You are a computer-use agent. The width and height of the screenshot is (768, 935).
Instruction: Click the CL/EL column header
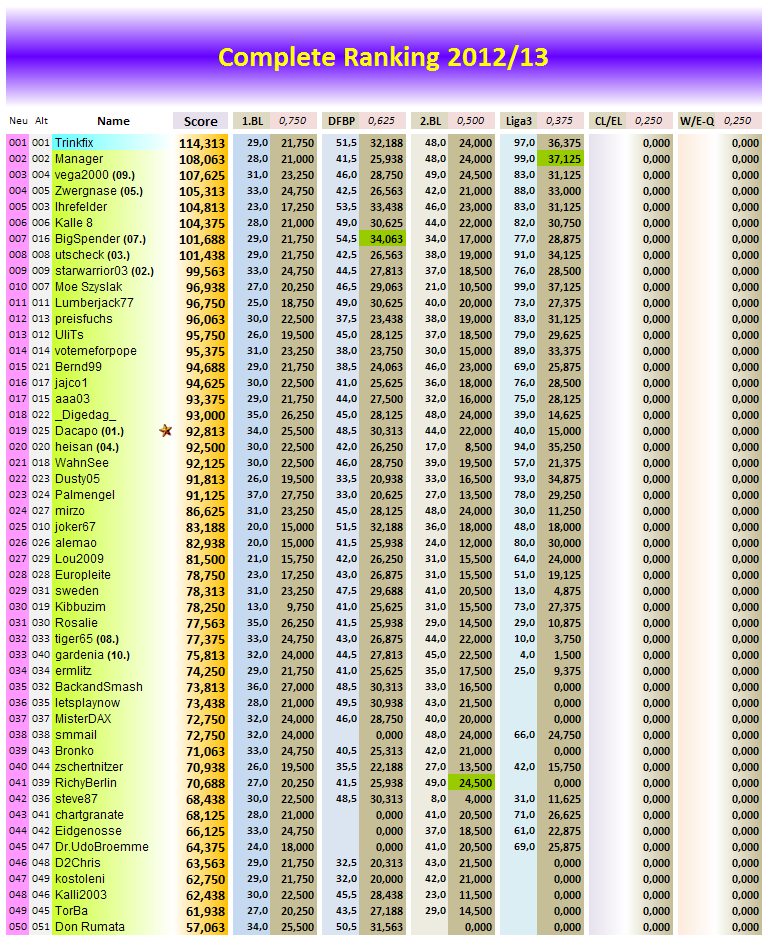click(608, 121)
